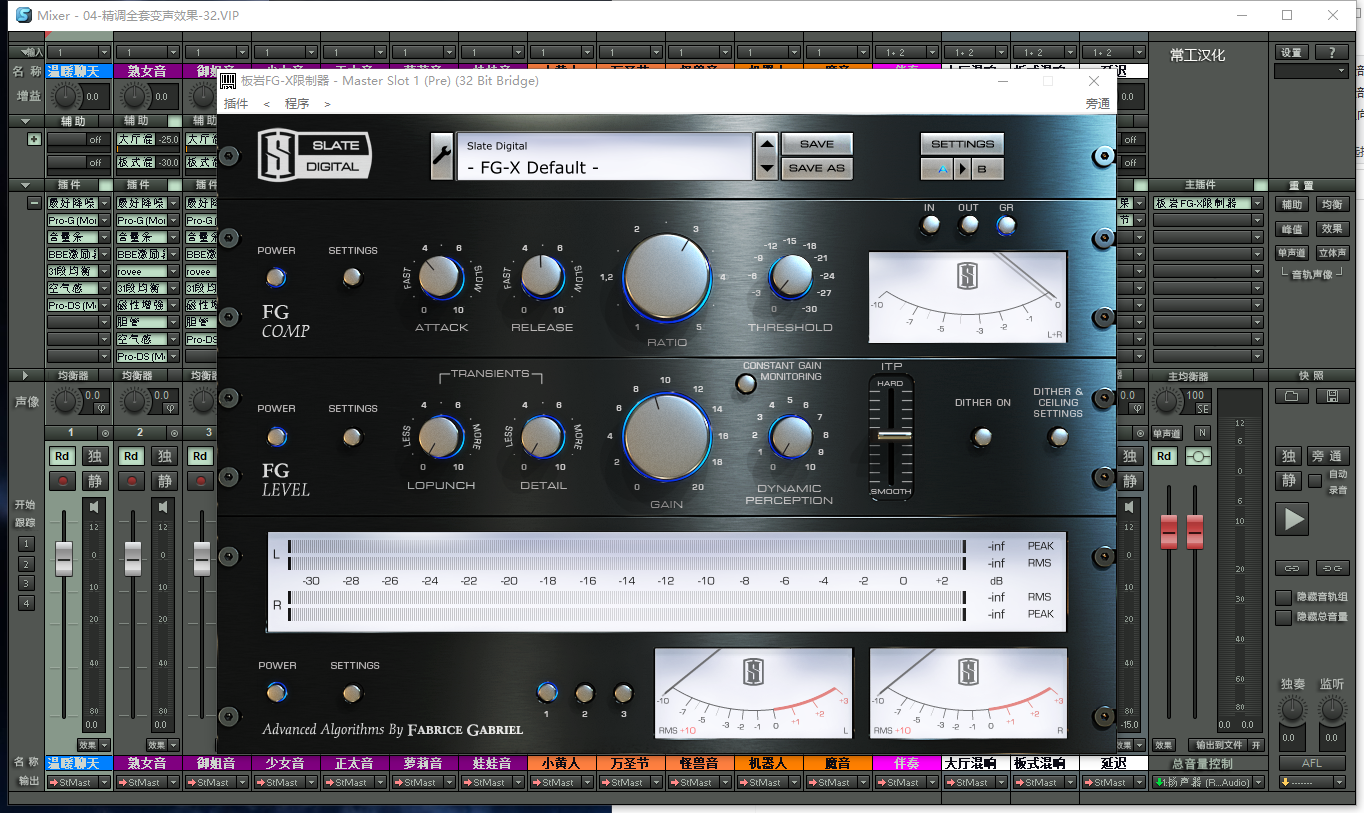The width and height of the screenshot is (1364, 813).
Task: Toggle the DITHER ON button
Action: tap(982, 437)
